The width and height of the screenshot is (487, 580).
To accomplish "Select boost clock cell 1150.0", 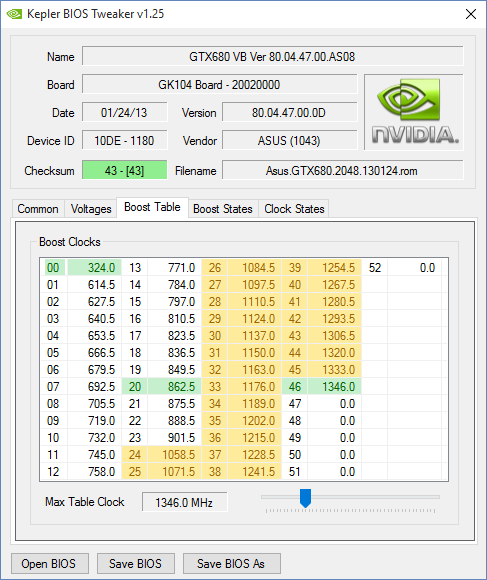I will (x=255, y=353).
